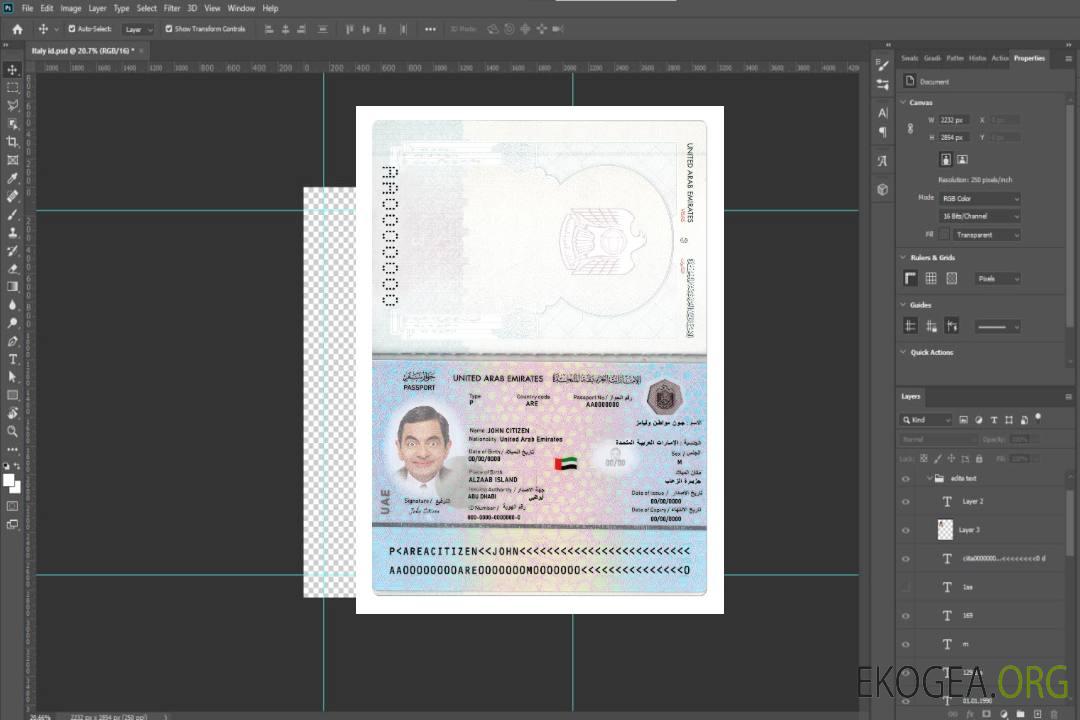
Task: Show the hidden '1as' text layer
Action: coord(906,587)
